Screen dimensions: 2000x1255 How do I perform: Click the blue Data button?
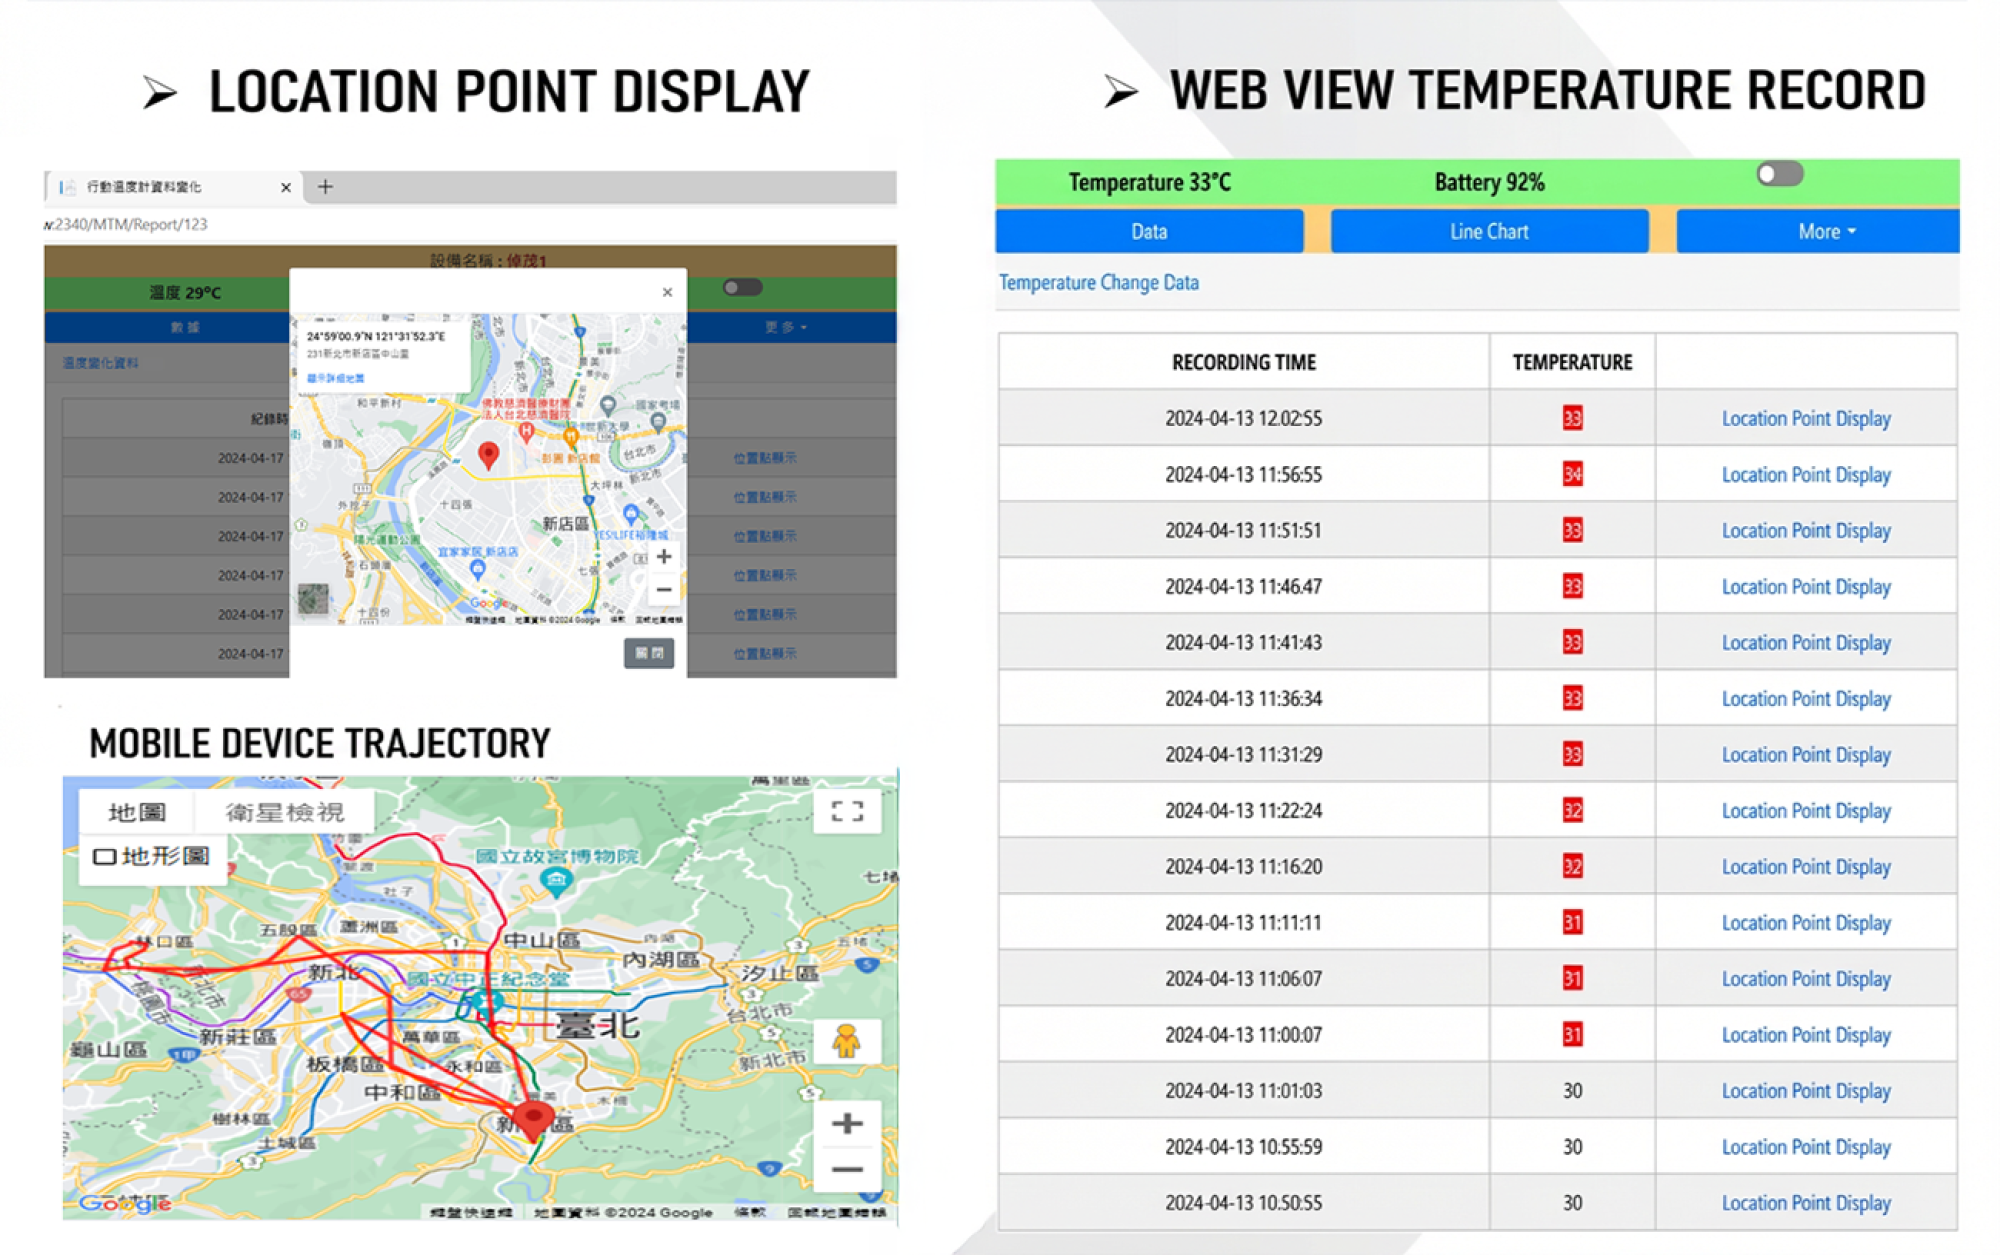click(x=1149, y=231)
